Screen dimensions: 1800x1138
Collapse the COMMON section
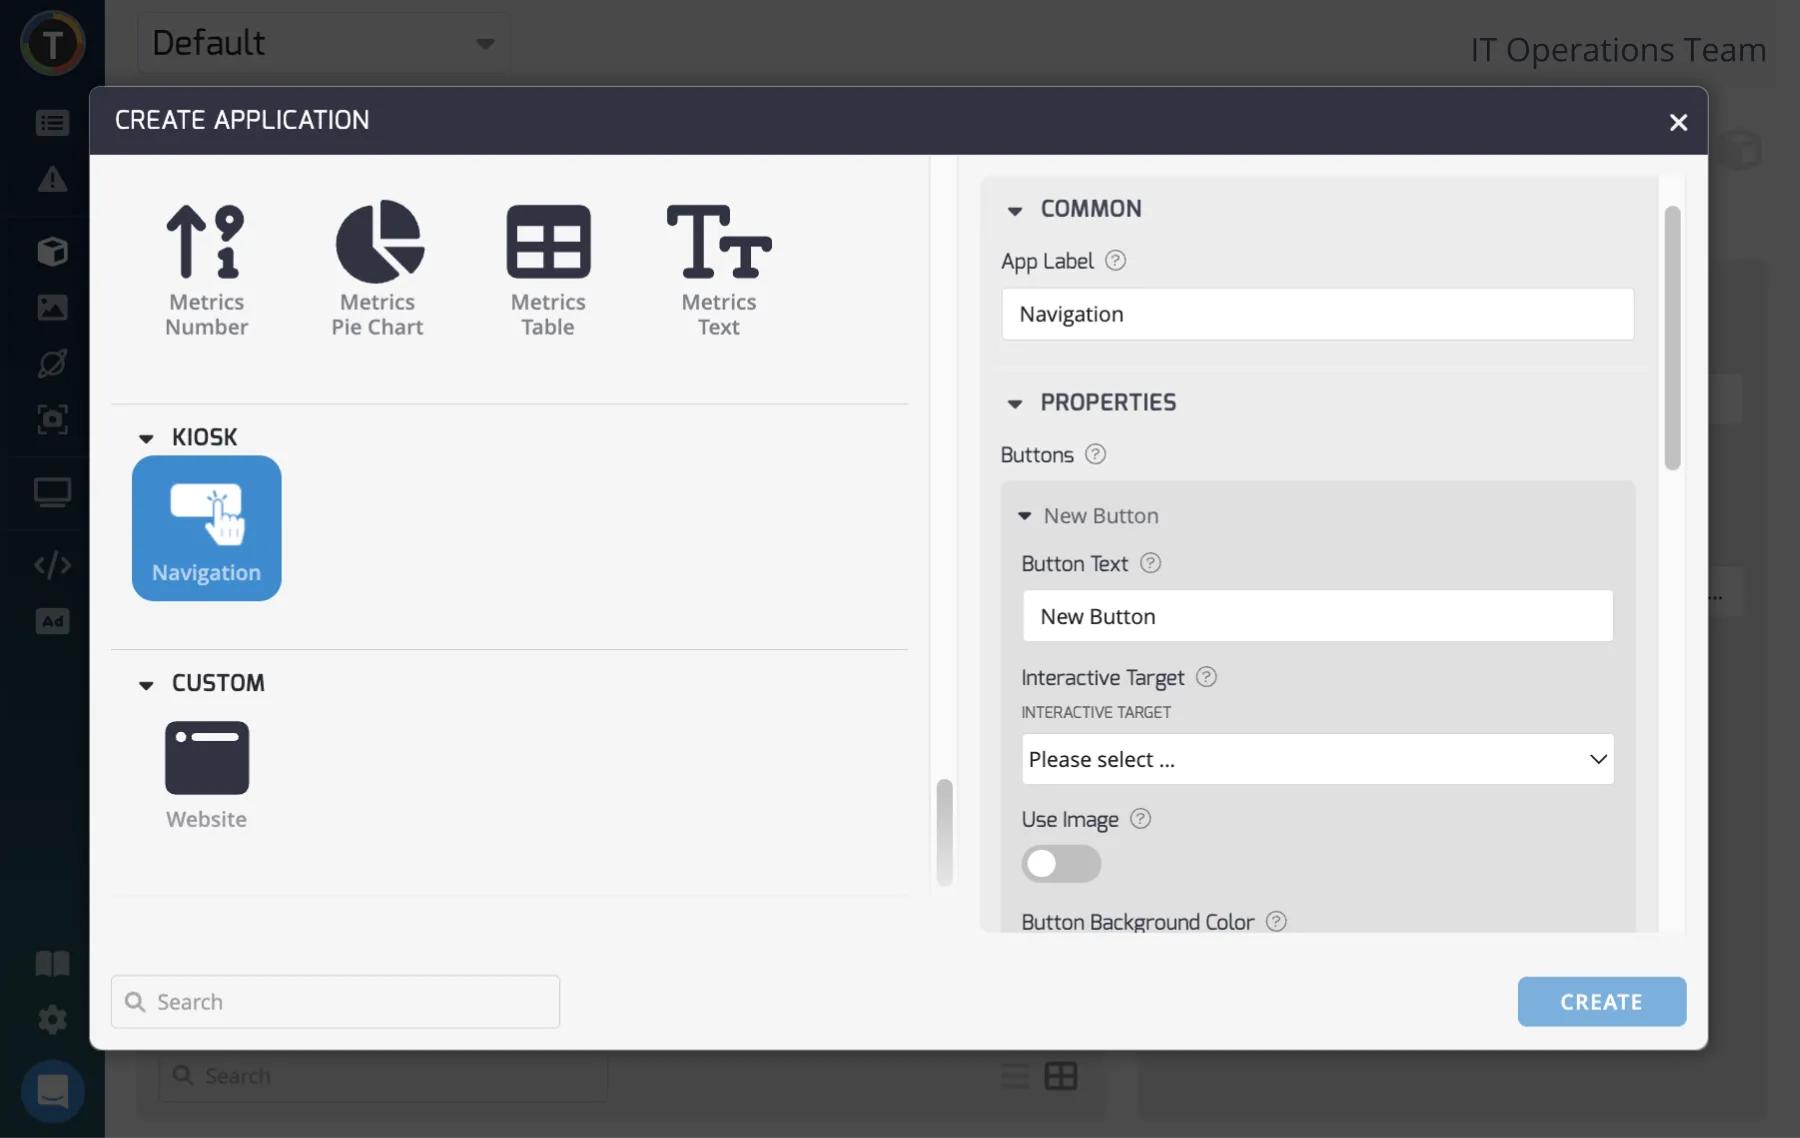coord(1015,210)
